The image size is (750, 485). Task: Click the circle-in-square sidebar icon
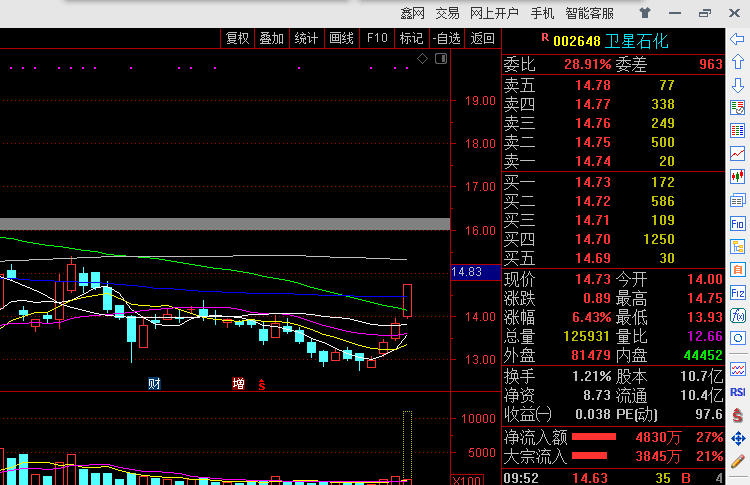pyautogui.click(x=738, y=339)
